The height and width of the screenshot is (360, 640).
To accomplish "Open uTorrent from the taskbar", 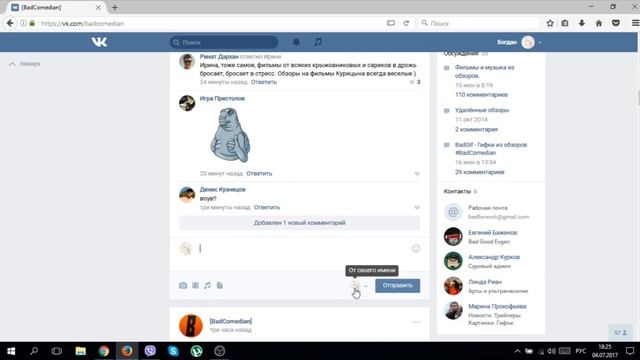I will click(197, 351).
